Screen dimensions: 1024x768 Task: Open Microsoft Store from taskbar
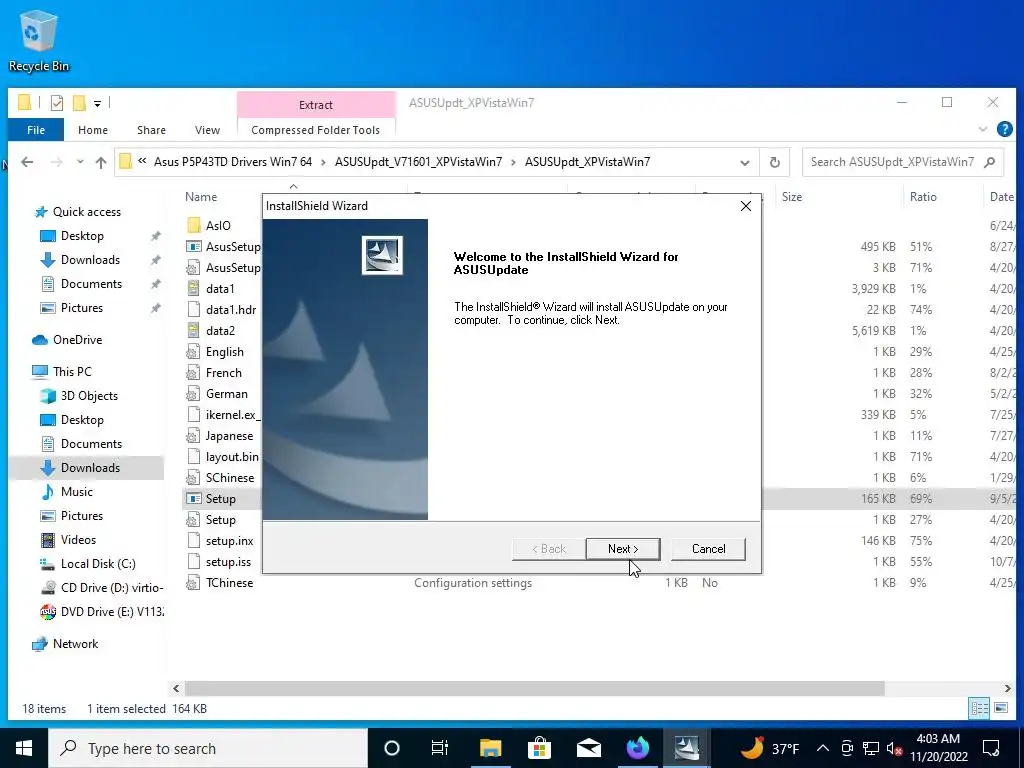pos(539,748)
